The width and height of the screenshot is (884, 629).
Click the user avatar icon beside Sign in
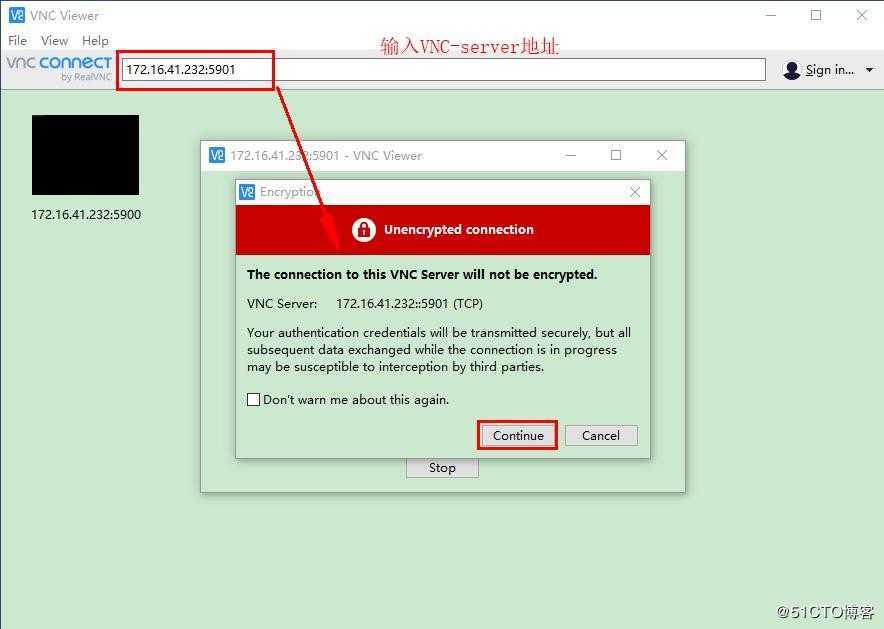point(792,70)
